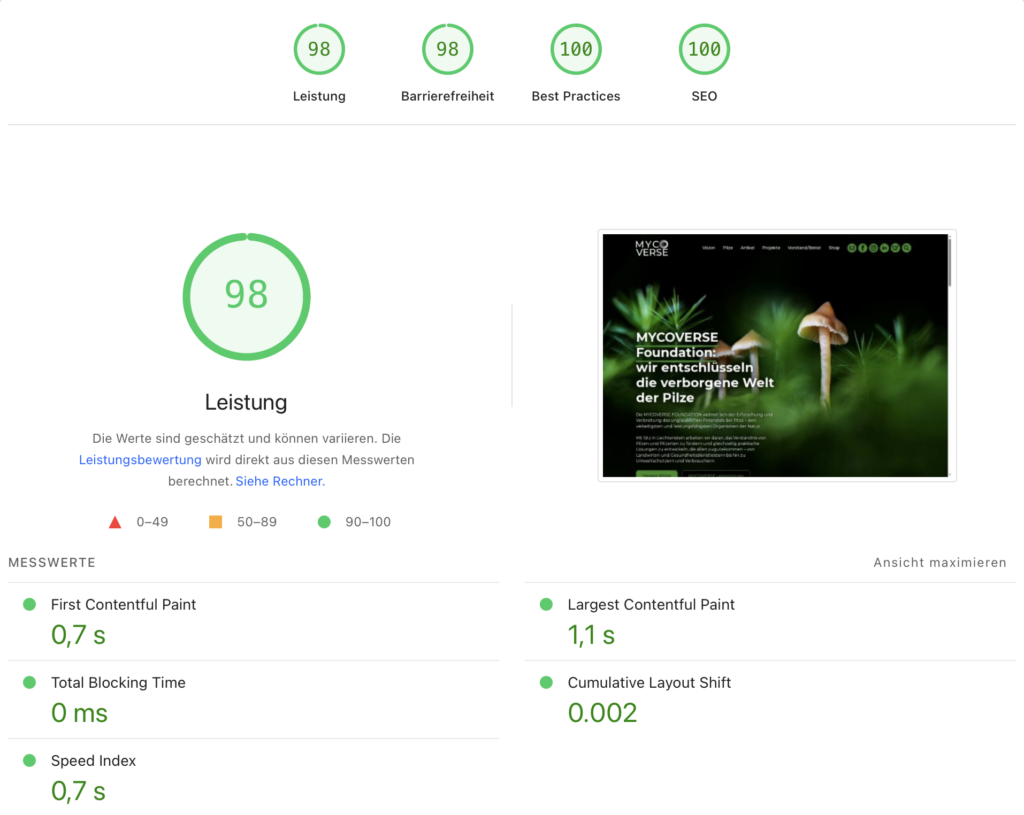Image resolution: width=1024 pixels, height=815 pixels.
Task: Click the orange square 50–89 legend icon
Action: click(215, 522)
